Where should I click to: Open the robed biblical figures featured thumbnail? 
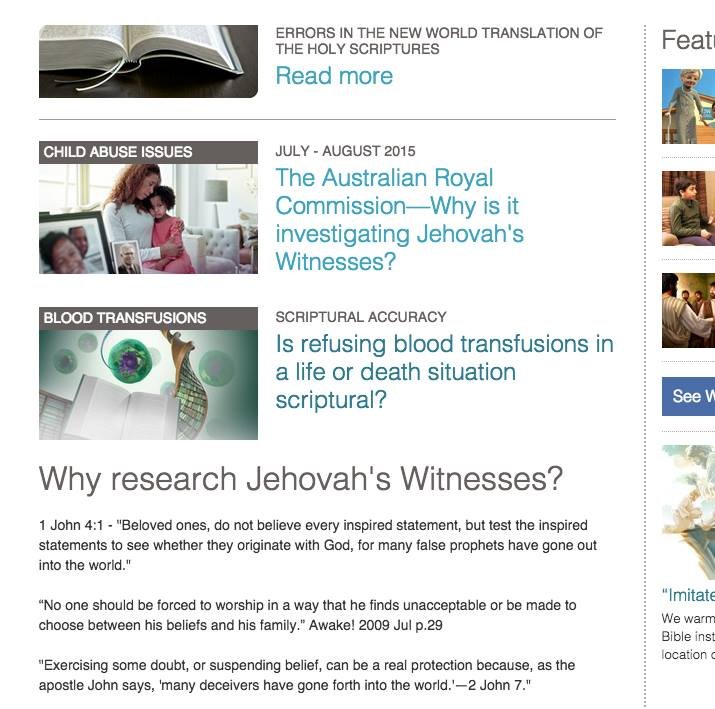pyautogui.click(x=689, y=311)
